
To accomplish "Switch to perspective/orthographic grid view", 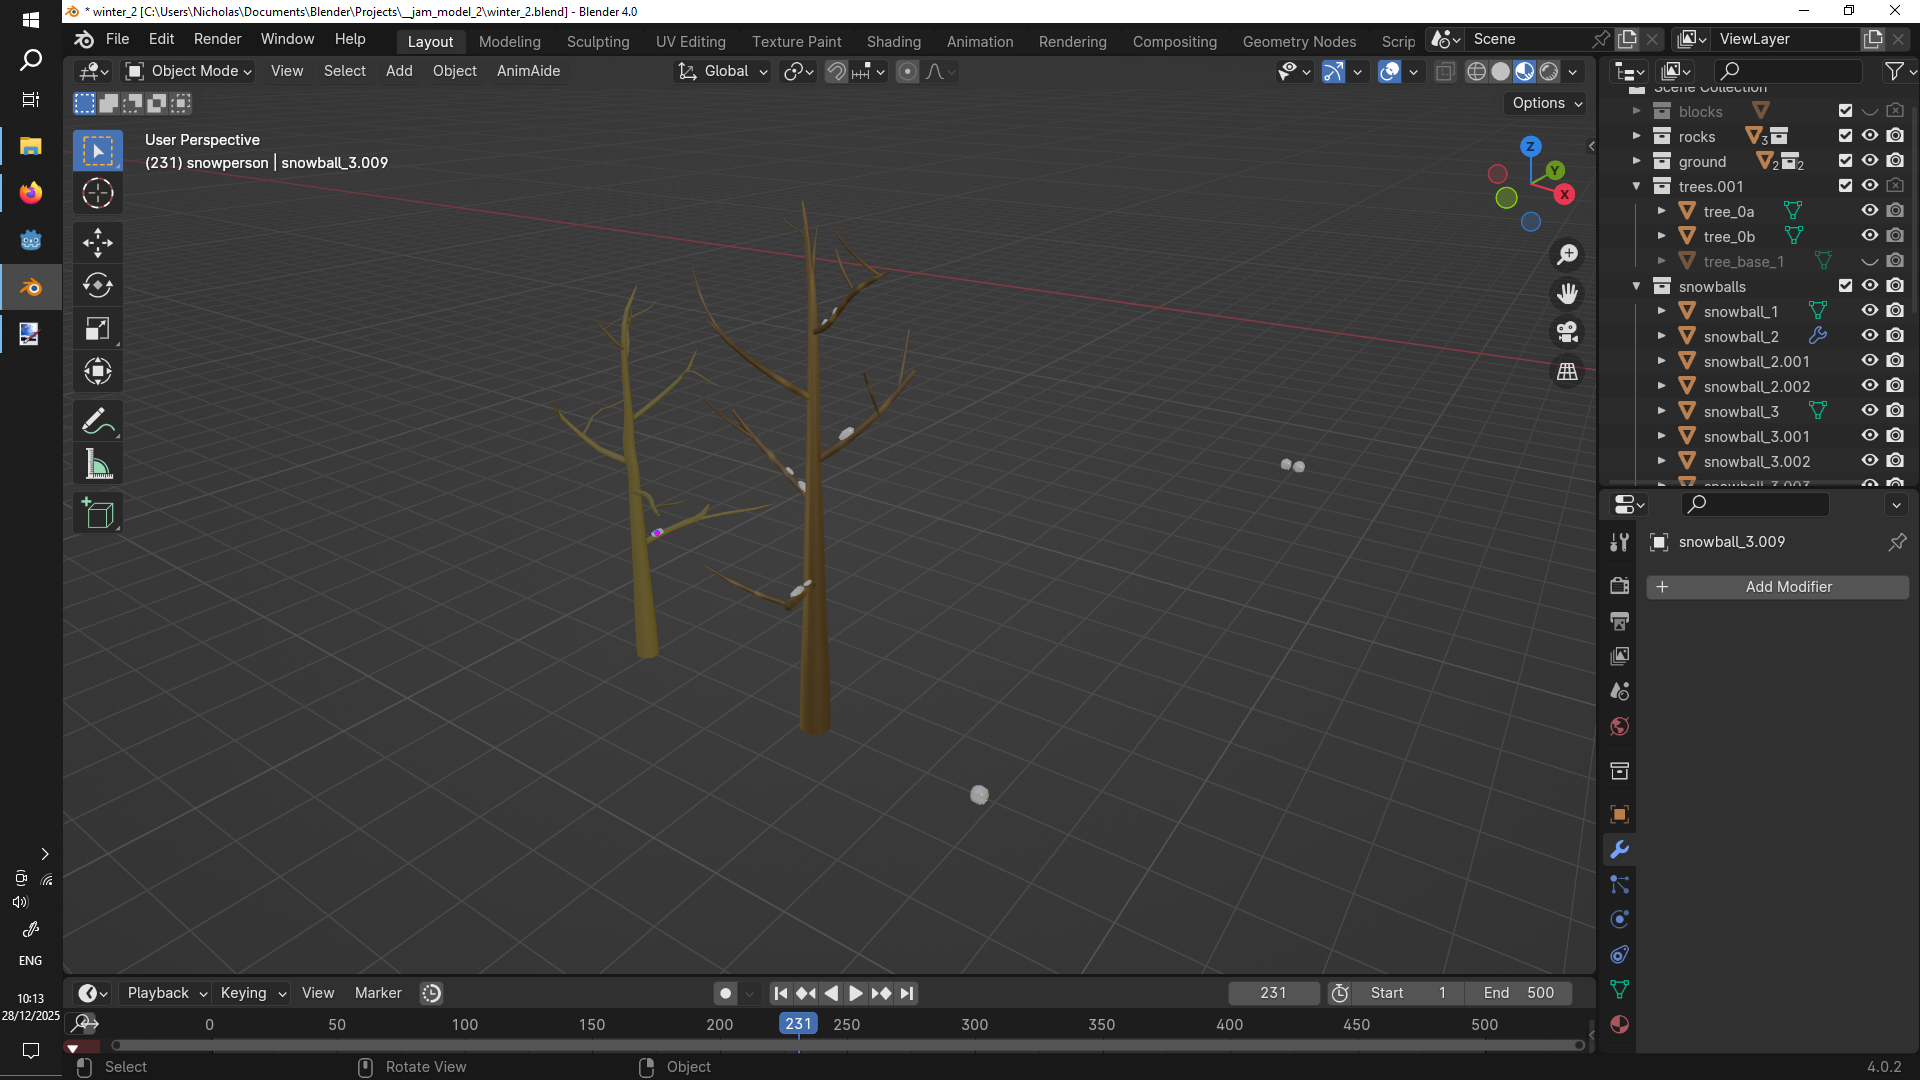I will (x=1567, y=371).
